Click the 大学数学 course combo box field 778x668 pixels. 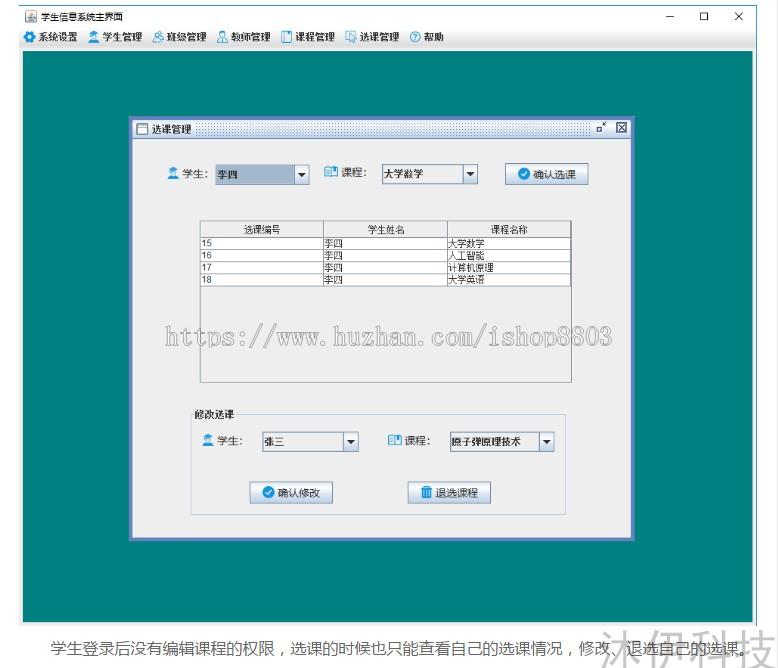coord(430,174)
